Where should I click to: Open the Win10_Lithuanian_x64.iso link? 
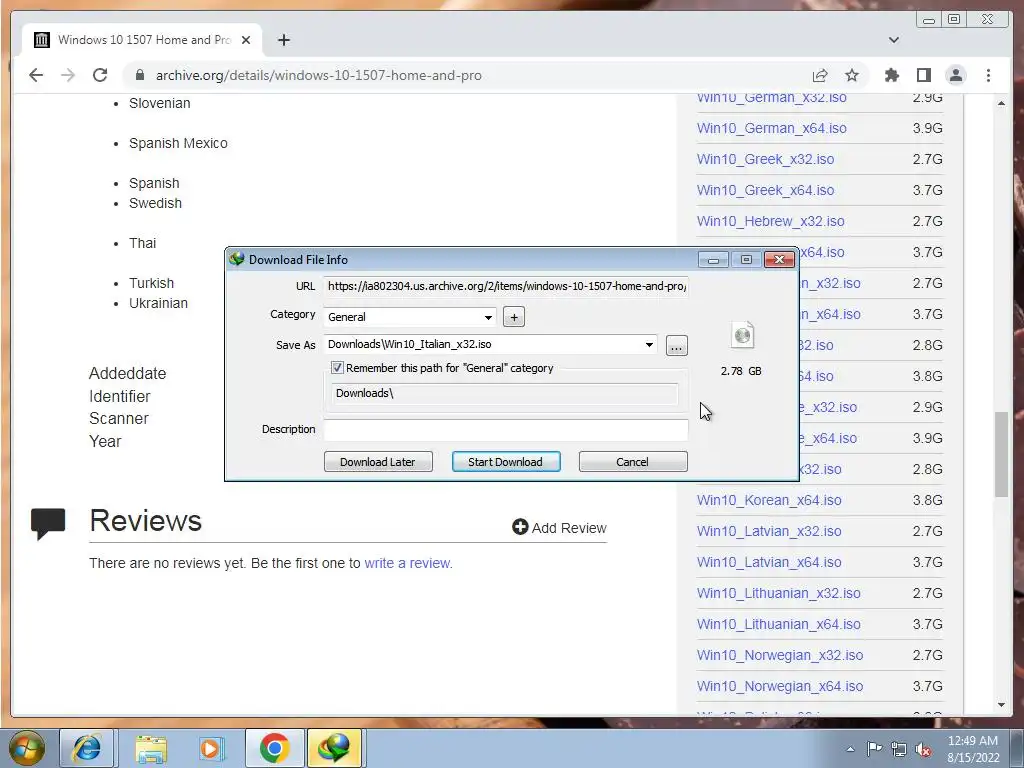tap(778, 624)
